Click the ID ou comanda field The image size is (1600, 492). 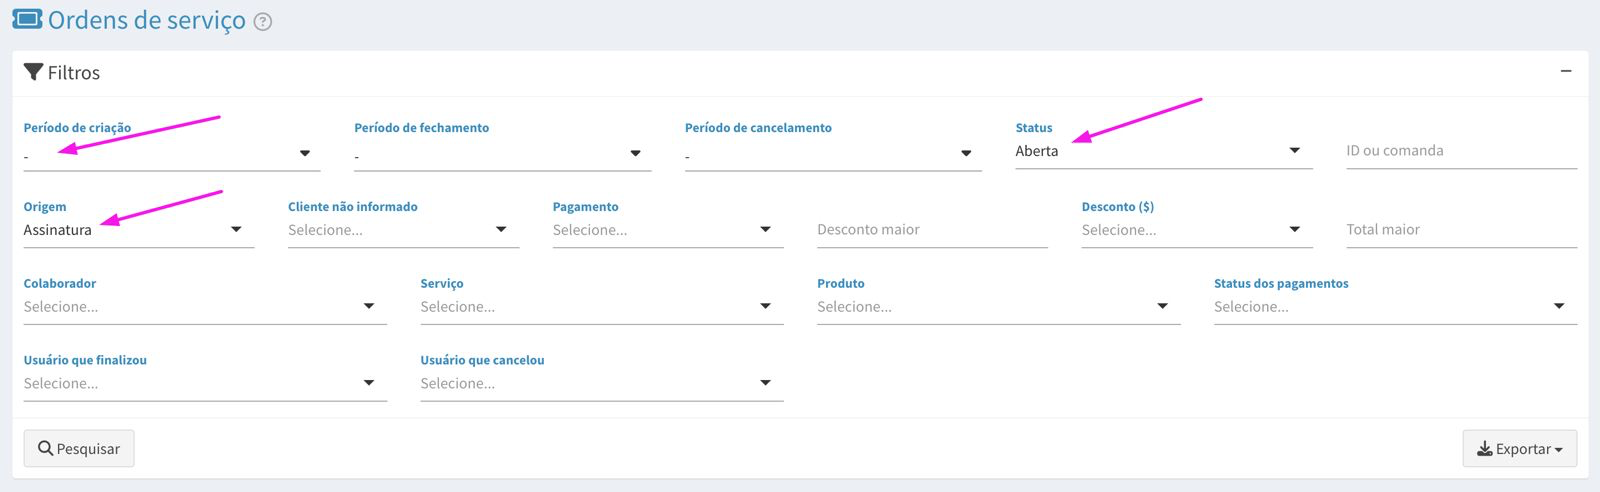point(1461,151)
